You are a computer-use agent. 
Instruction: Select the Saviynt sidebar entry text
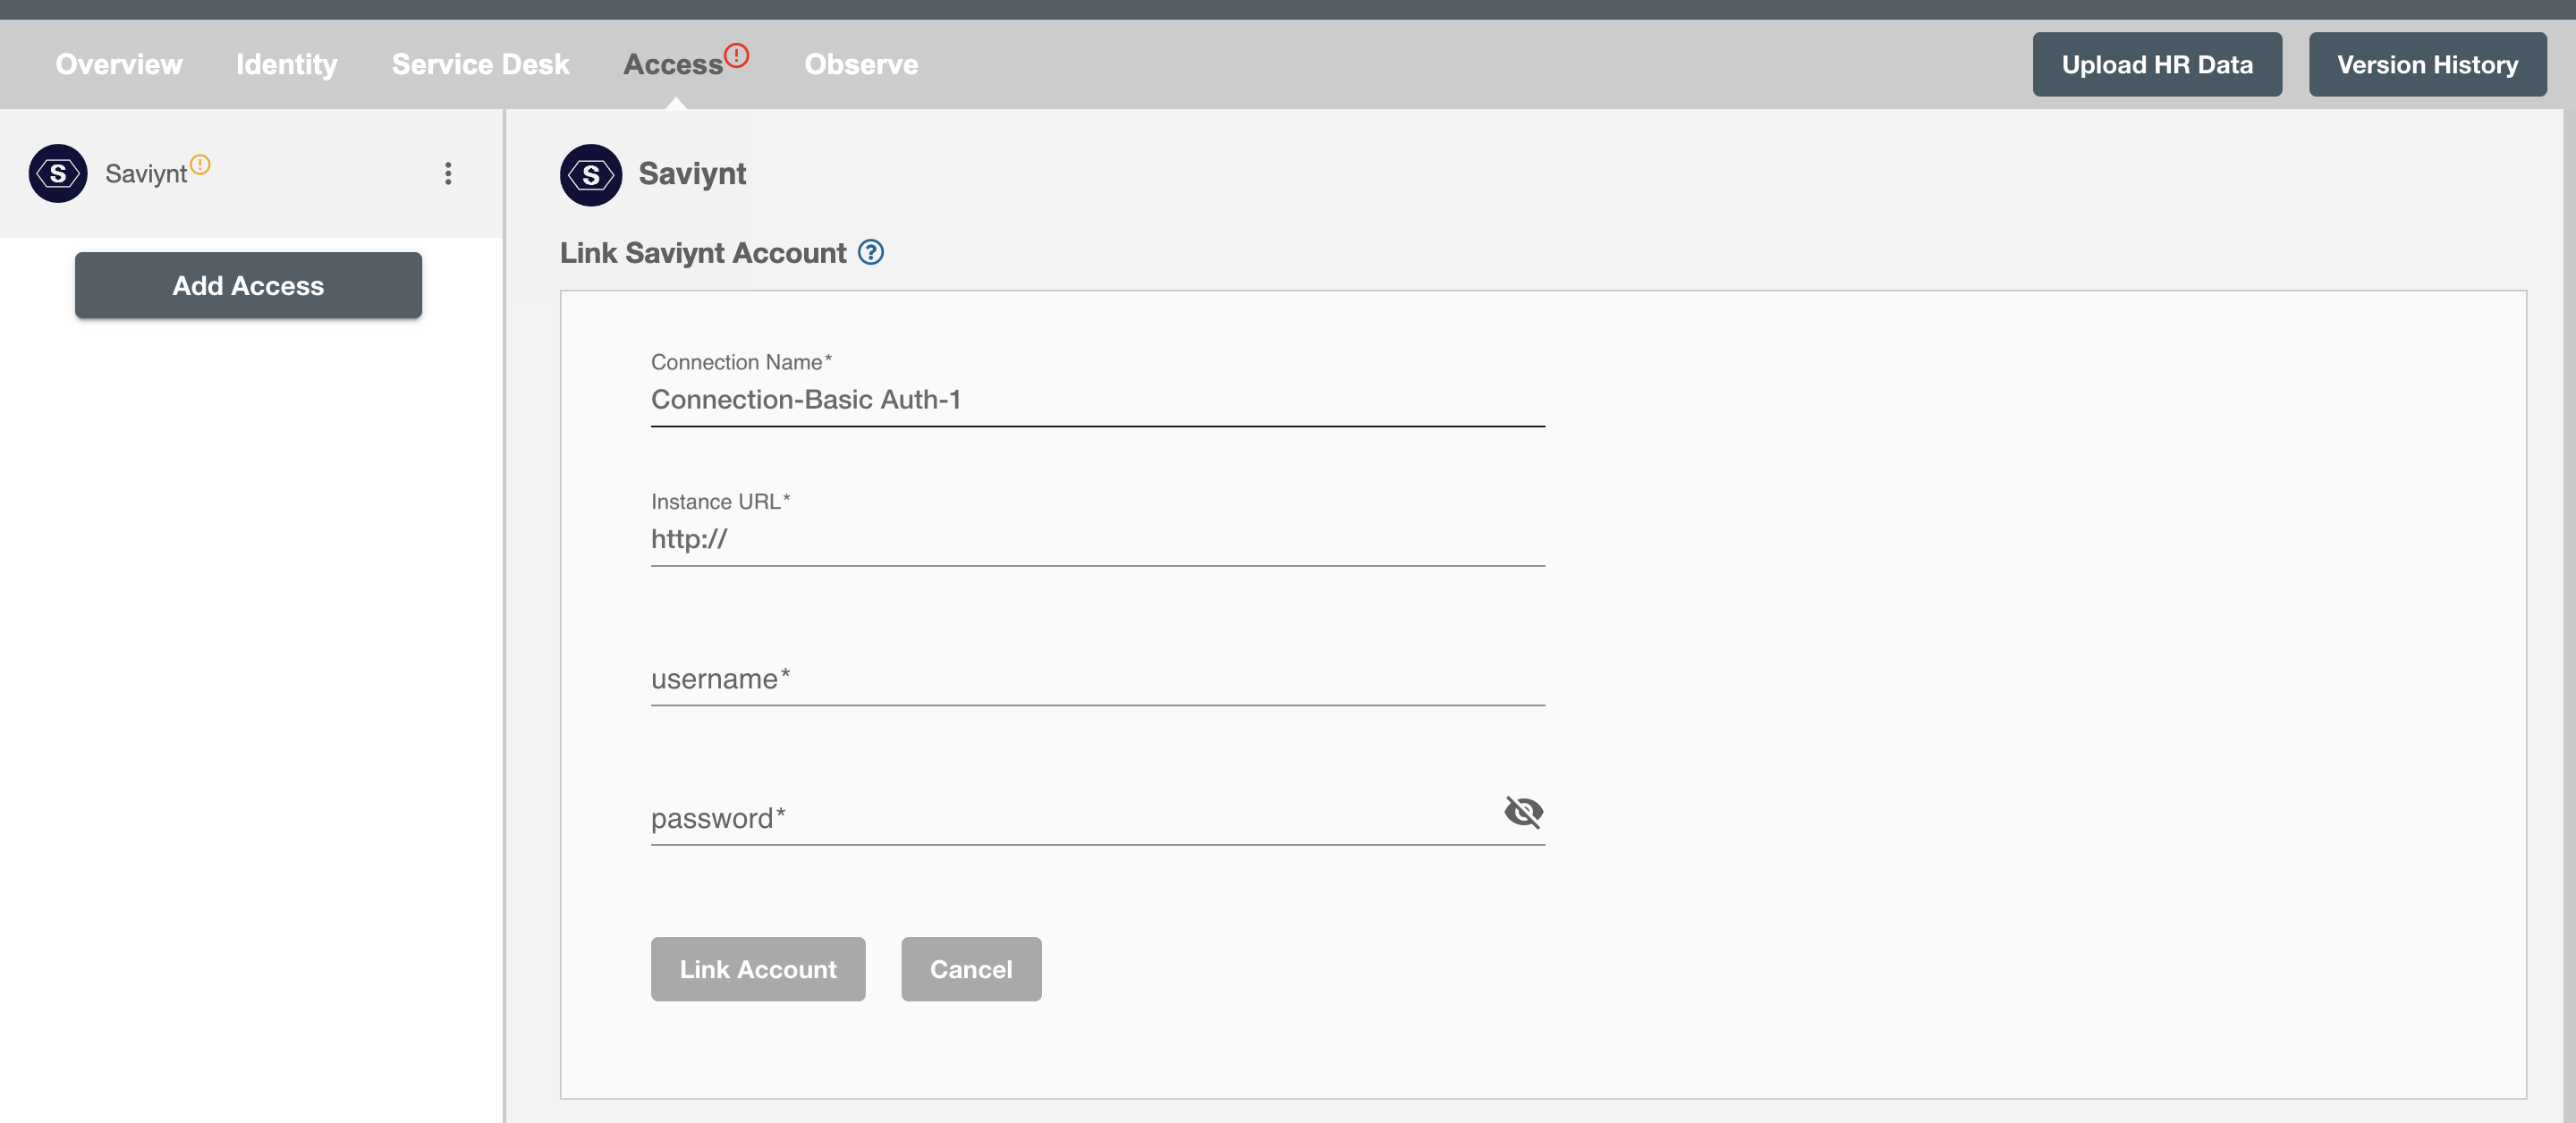click(x=146, y=174)
